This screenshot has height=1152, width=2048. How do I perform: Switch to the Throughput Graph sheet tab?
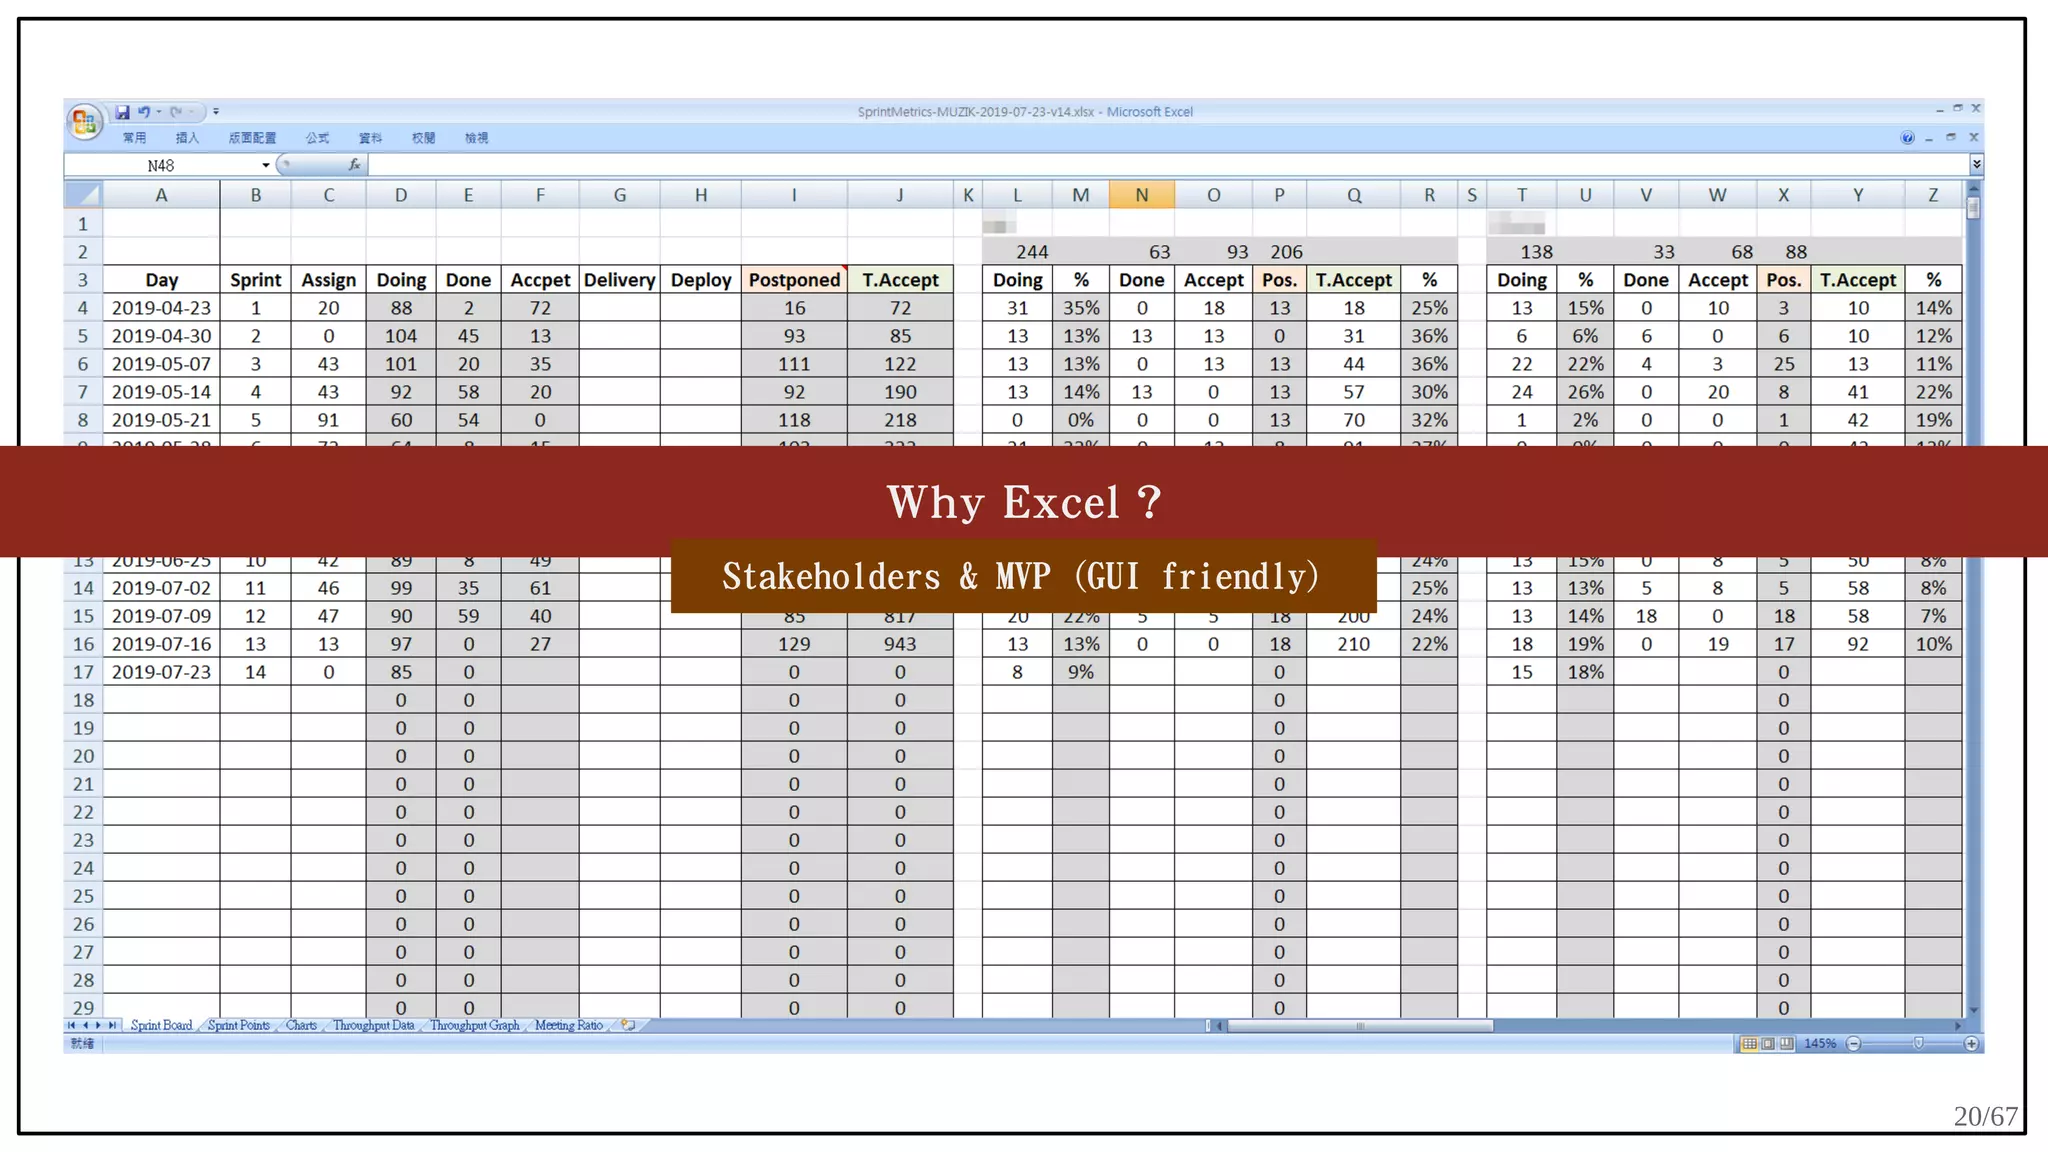tap(475, 1025)
